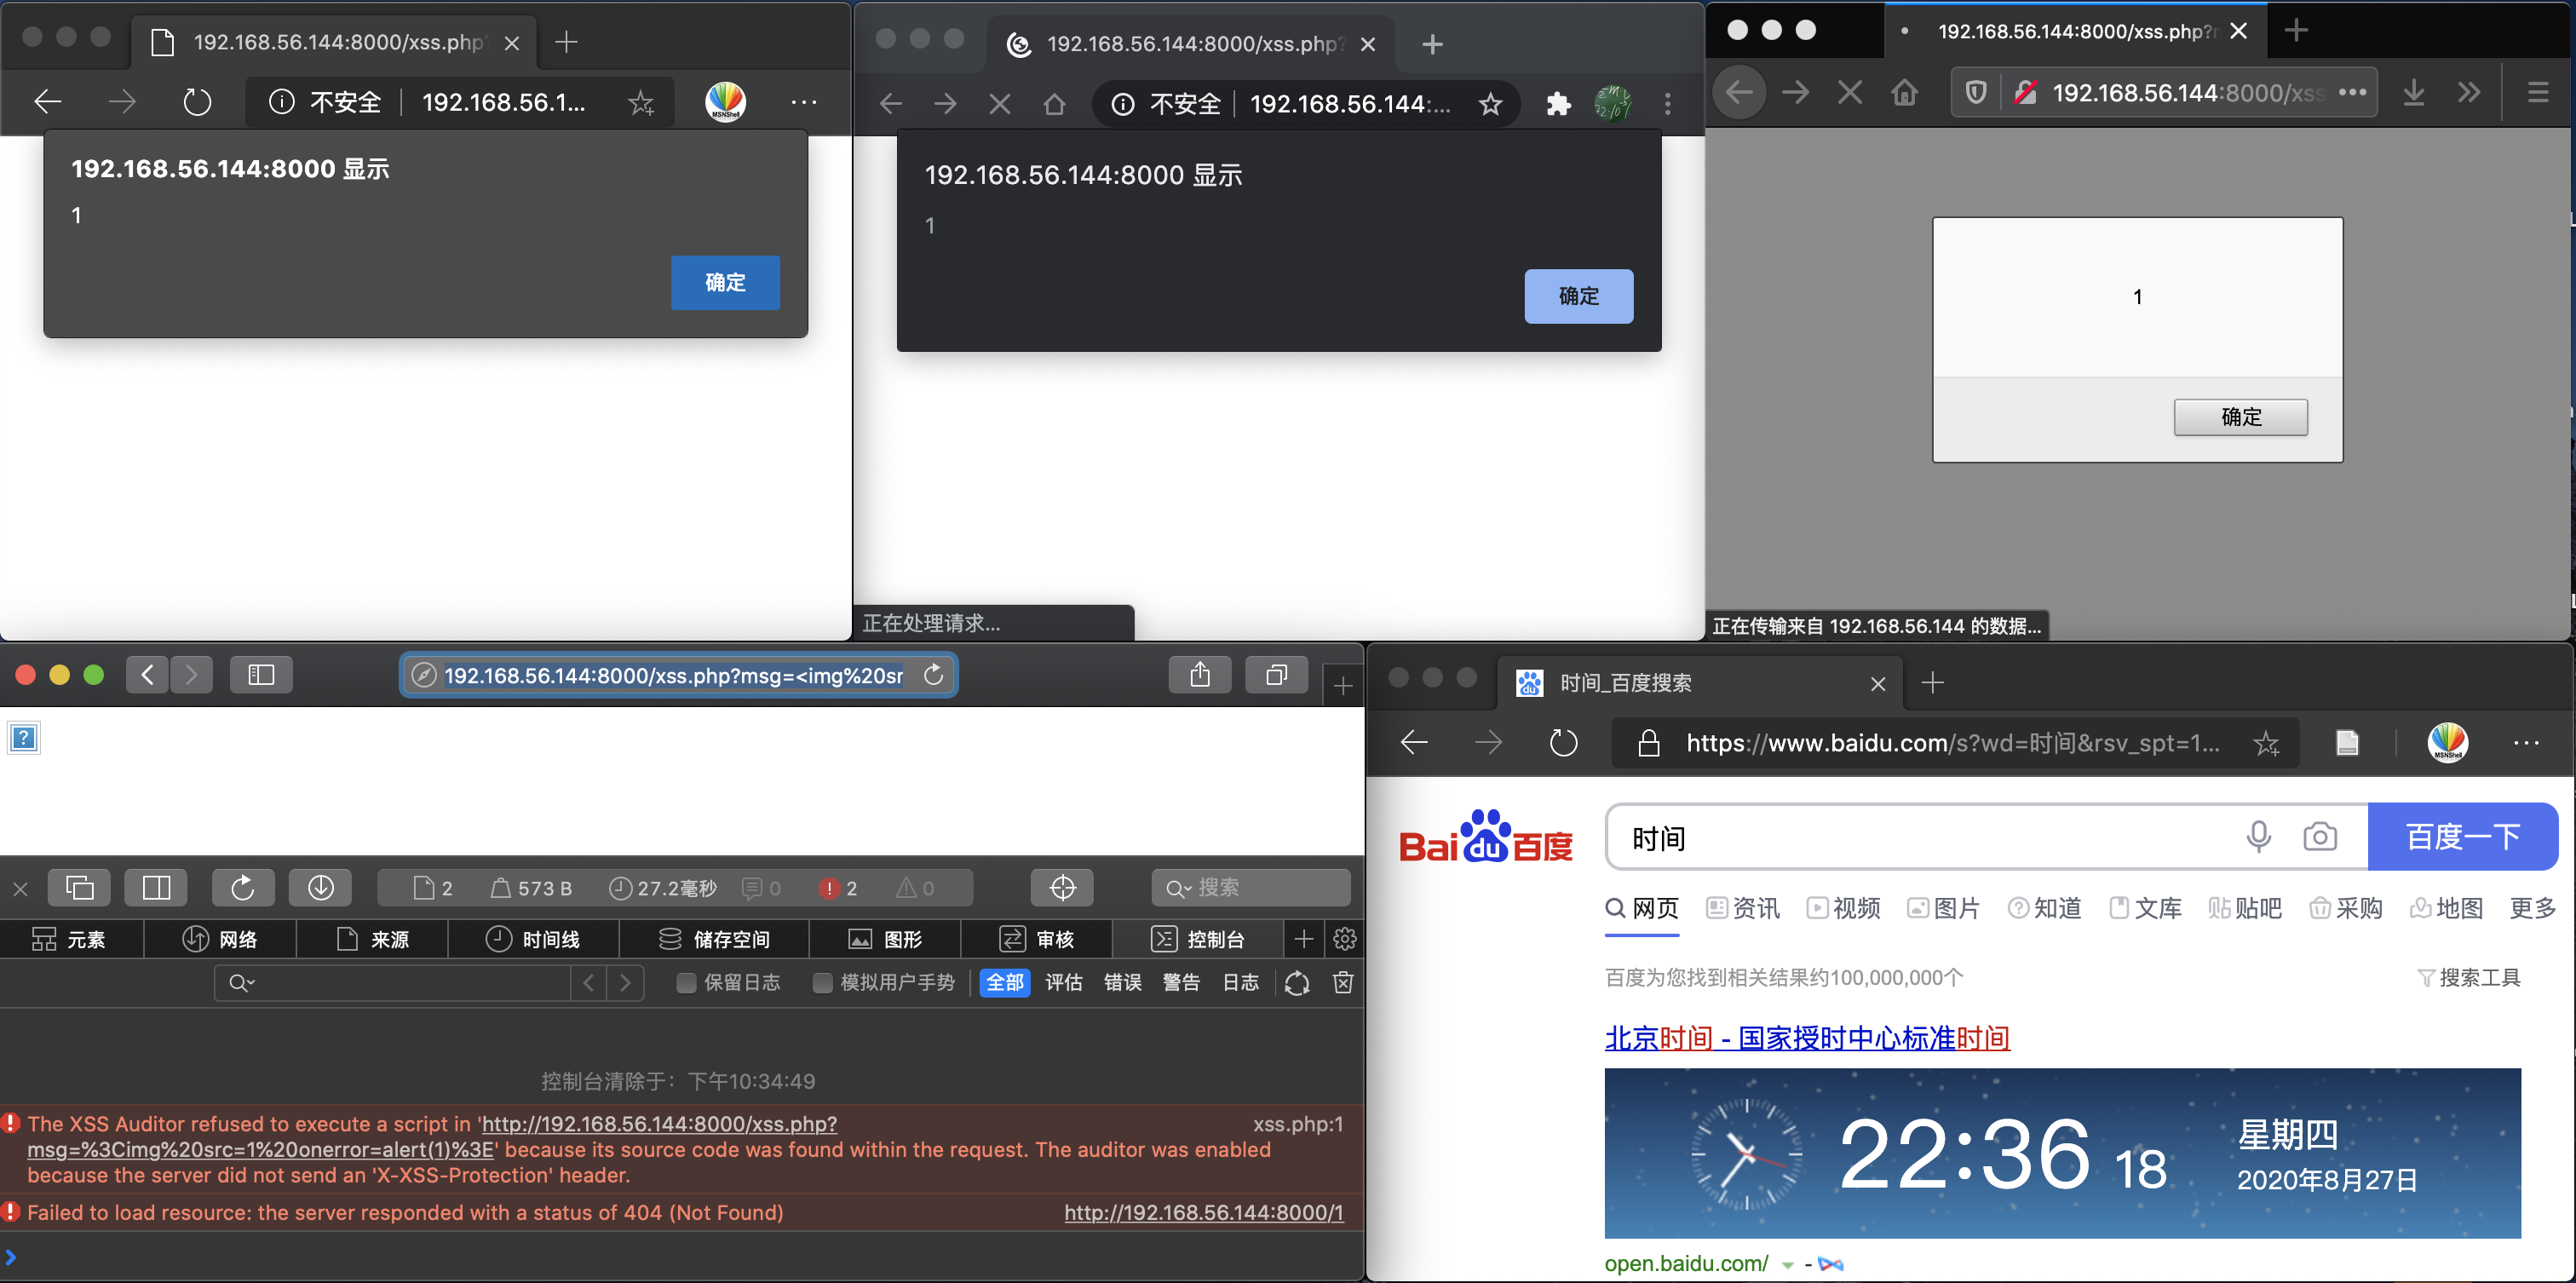Enable the 模拟用户手势 checkbox
The height and width of the screenshot is (1283, 2576).
coord(822,983)
